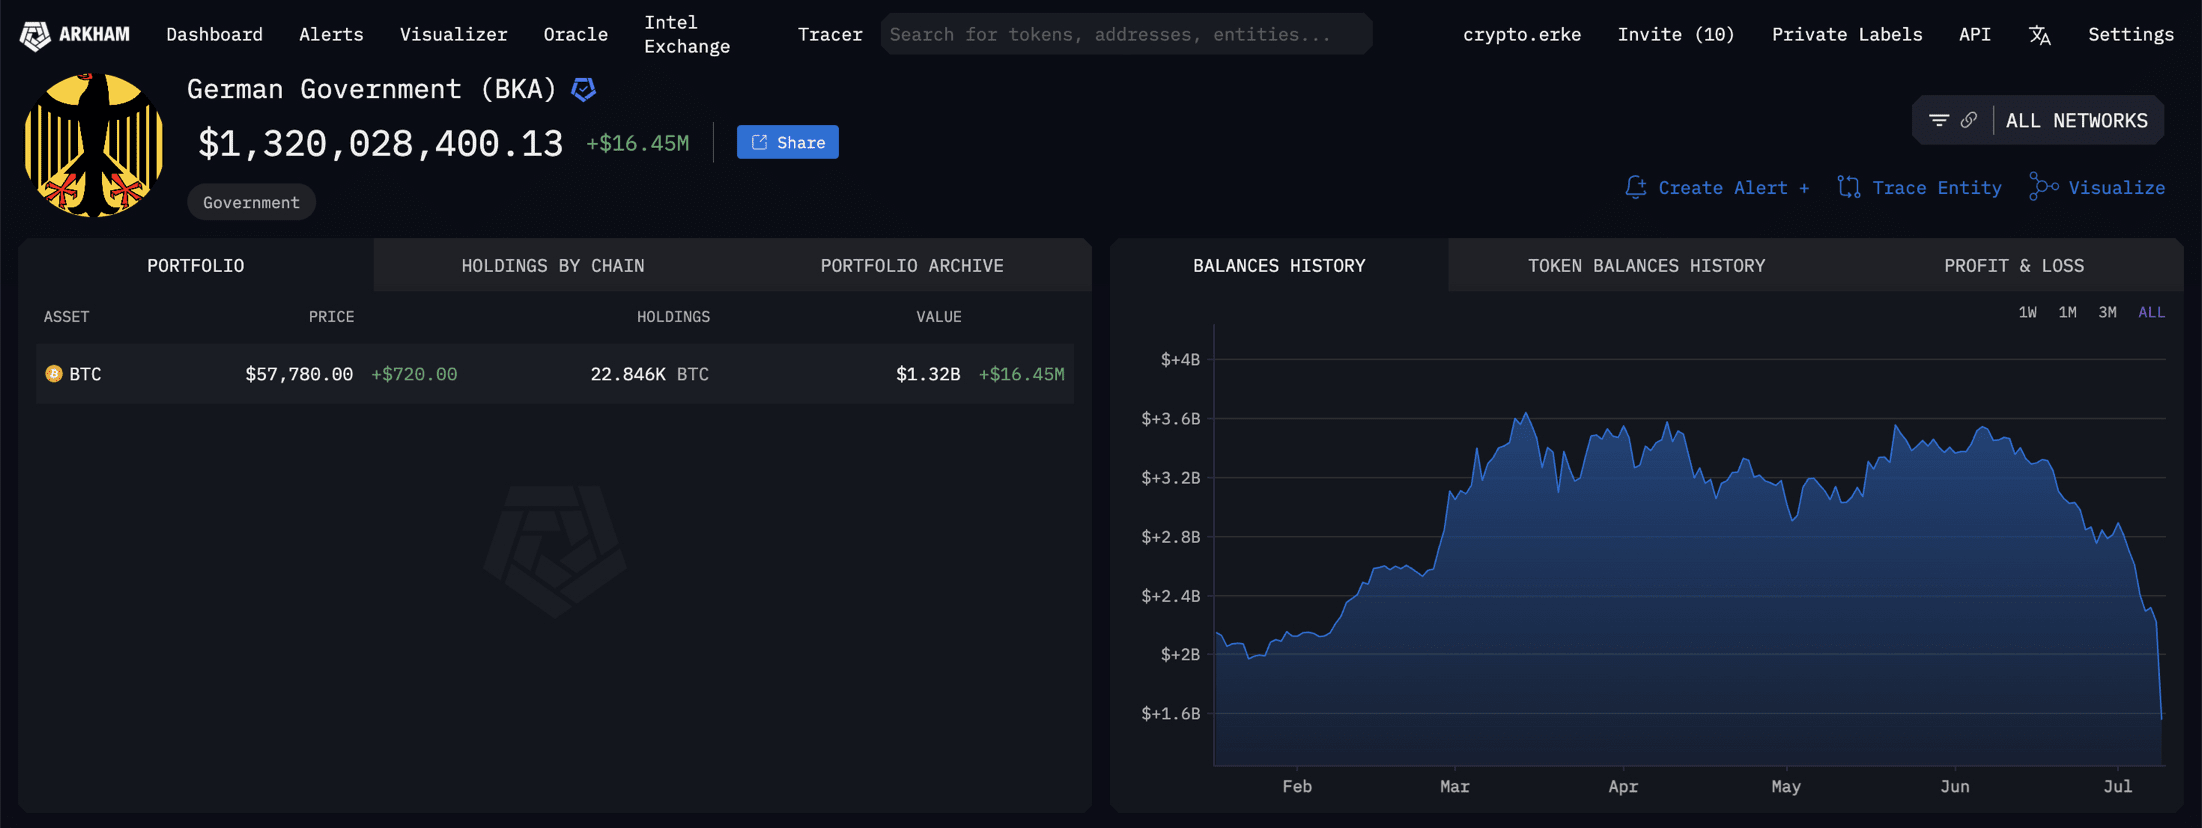
Task: Select the 1M chart time range
Action: click(x=2067, y=313)
